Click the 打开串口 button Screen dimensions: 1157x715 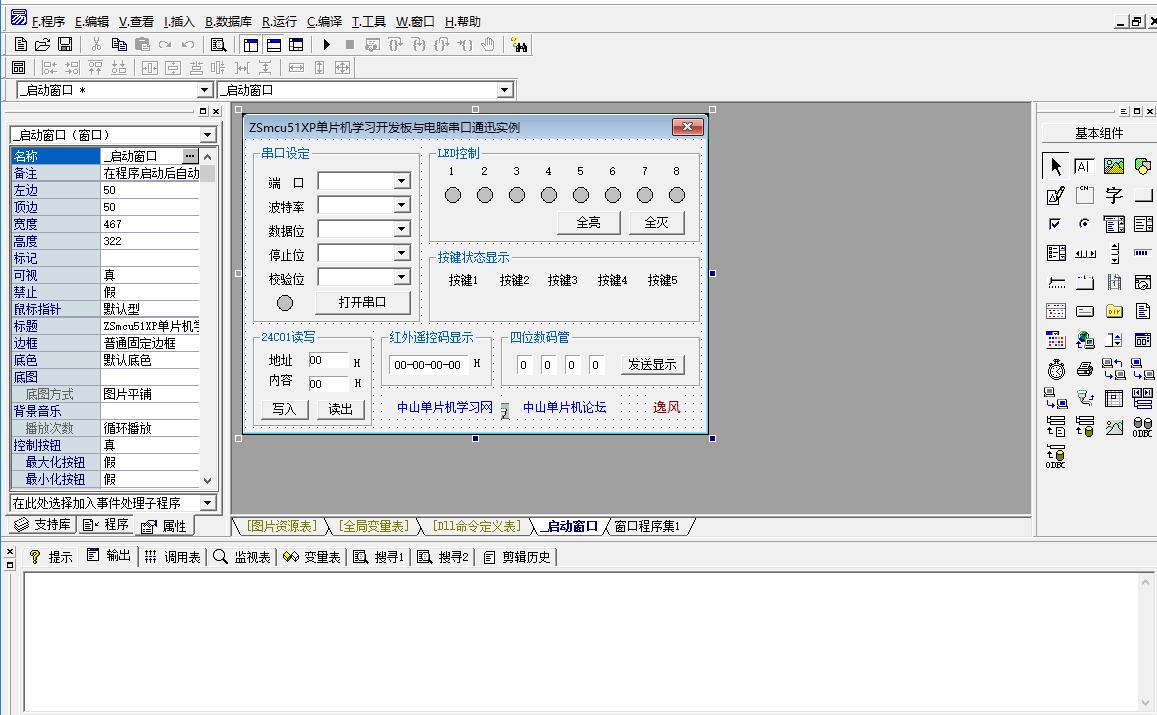(362, 302)
